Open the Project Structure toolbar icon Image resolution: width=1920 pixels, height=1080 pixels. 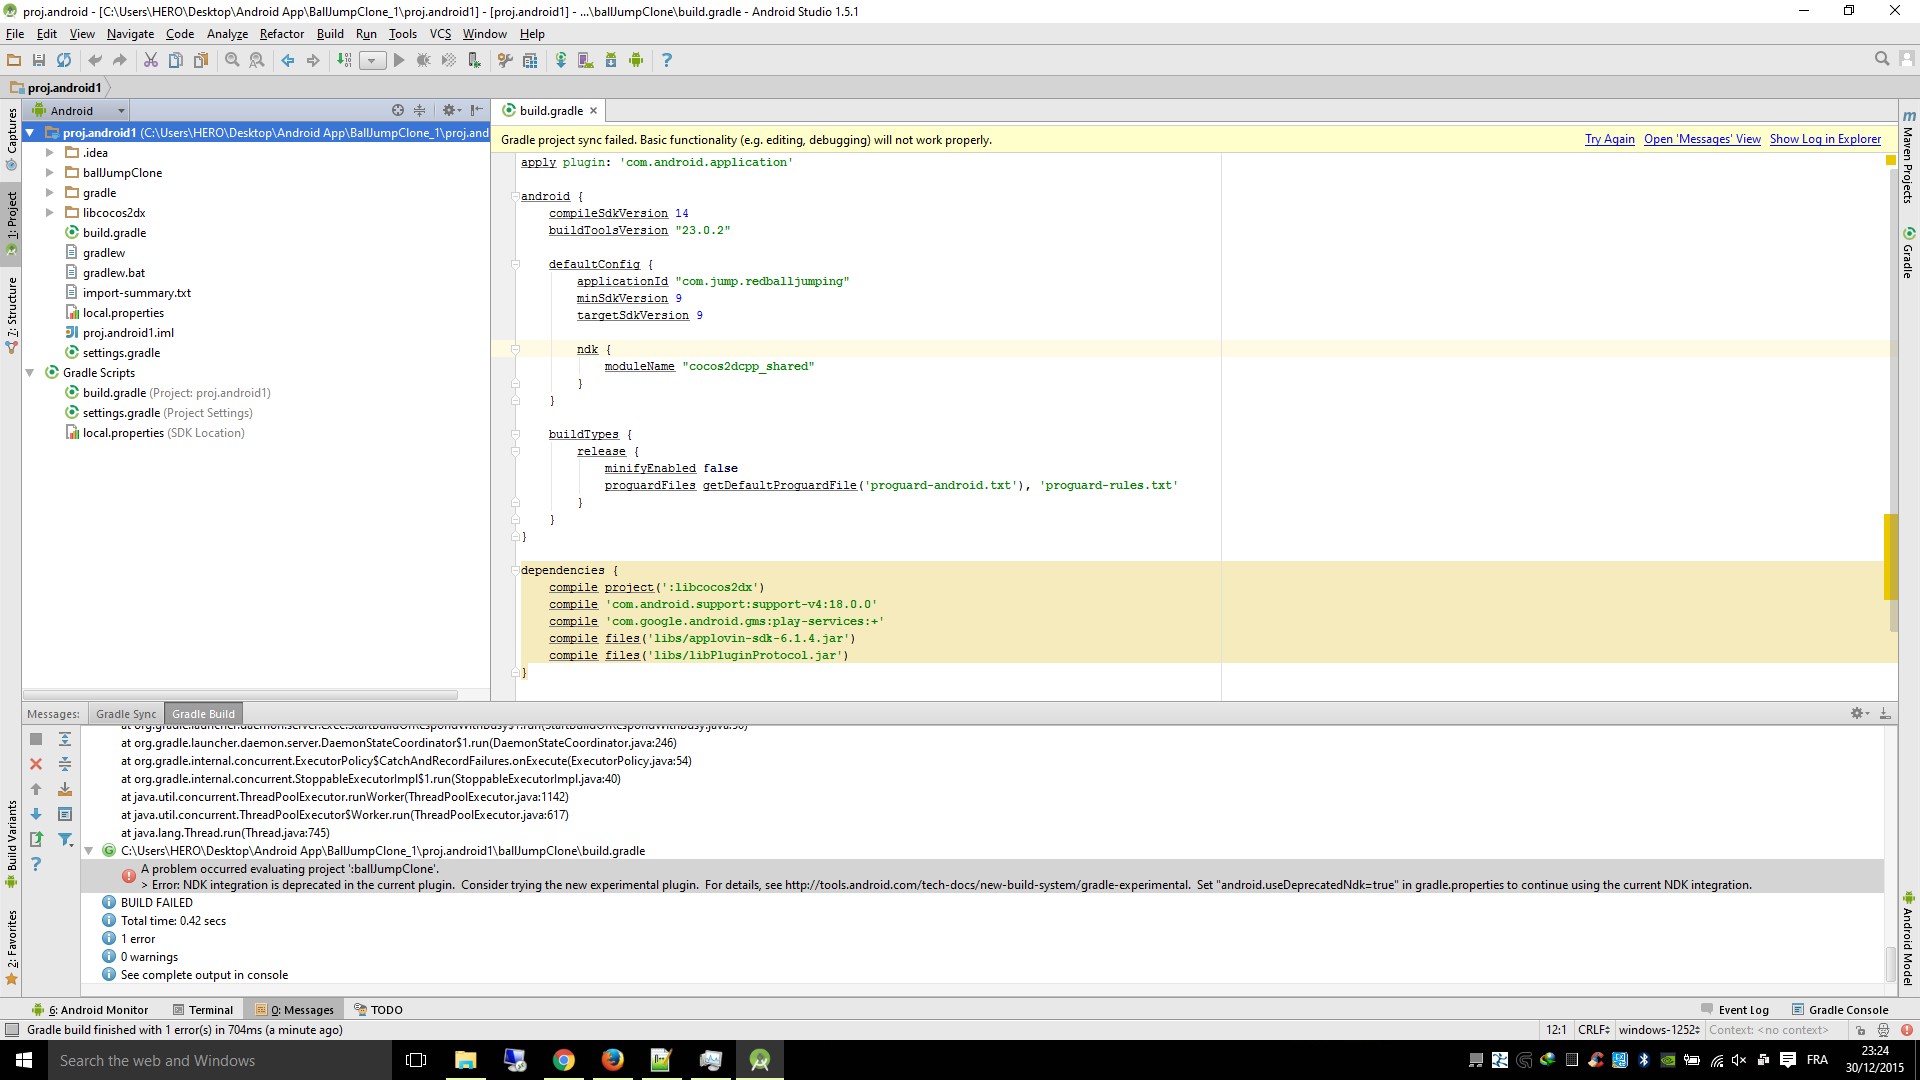click(530, 60)
